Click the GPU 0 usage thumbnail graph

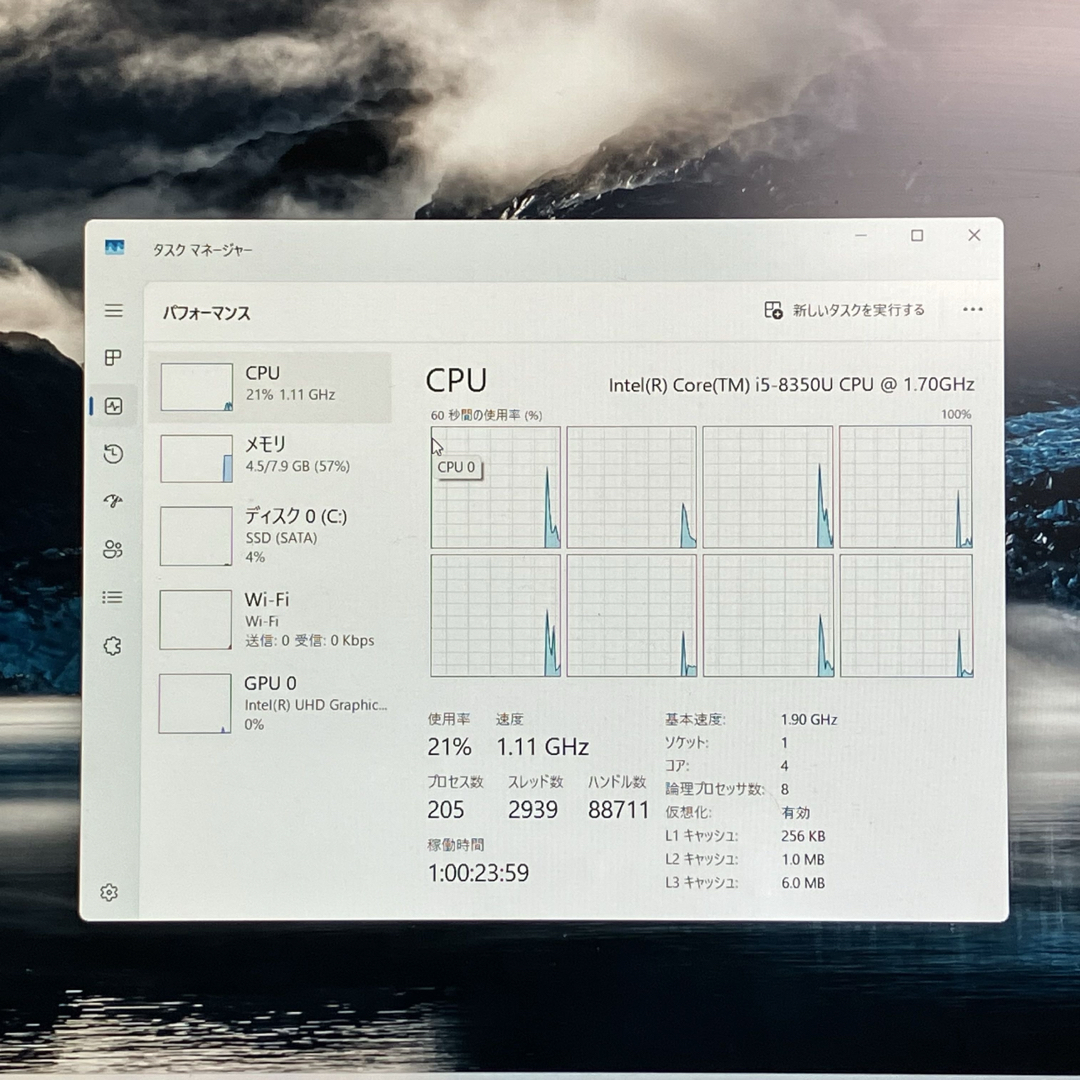point(195,702)
